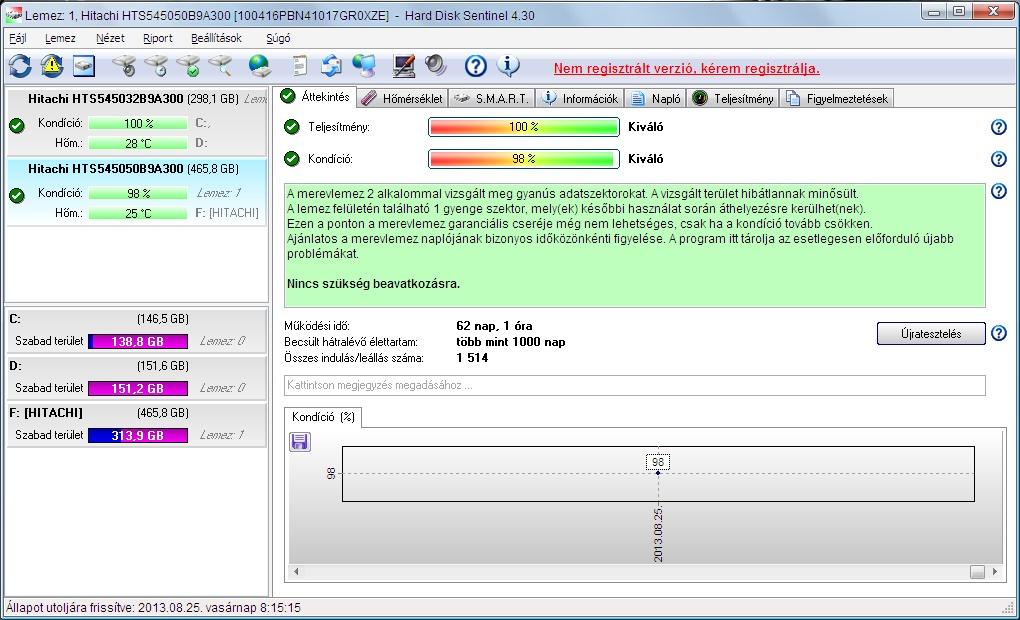
Task: Click green check icon of Hitachi HTS545050B9A300
Action: coord(17,195)
